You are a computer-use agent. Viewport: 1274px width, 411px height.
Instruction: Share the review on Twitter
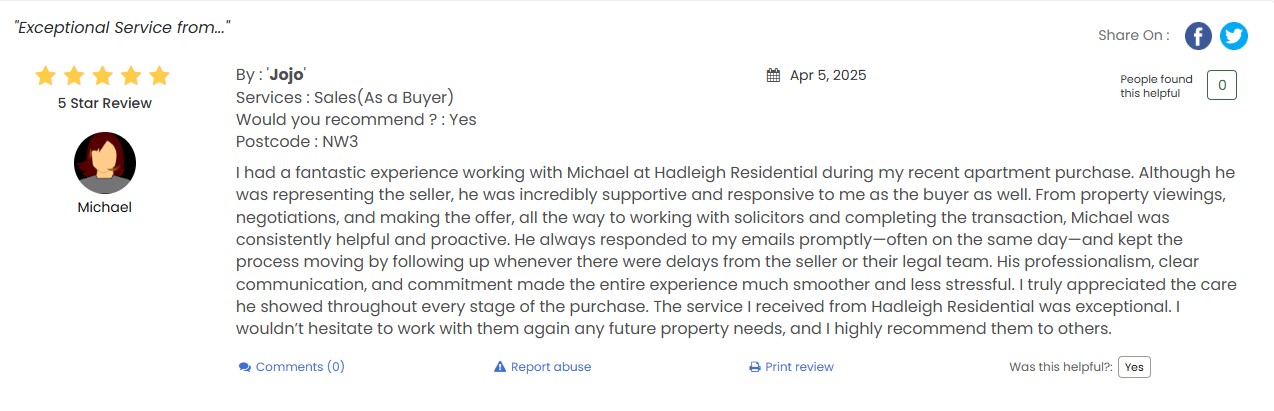tap(1233, 36)
